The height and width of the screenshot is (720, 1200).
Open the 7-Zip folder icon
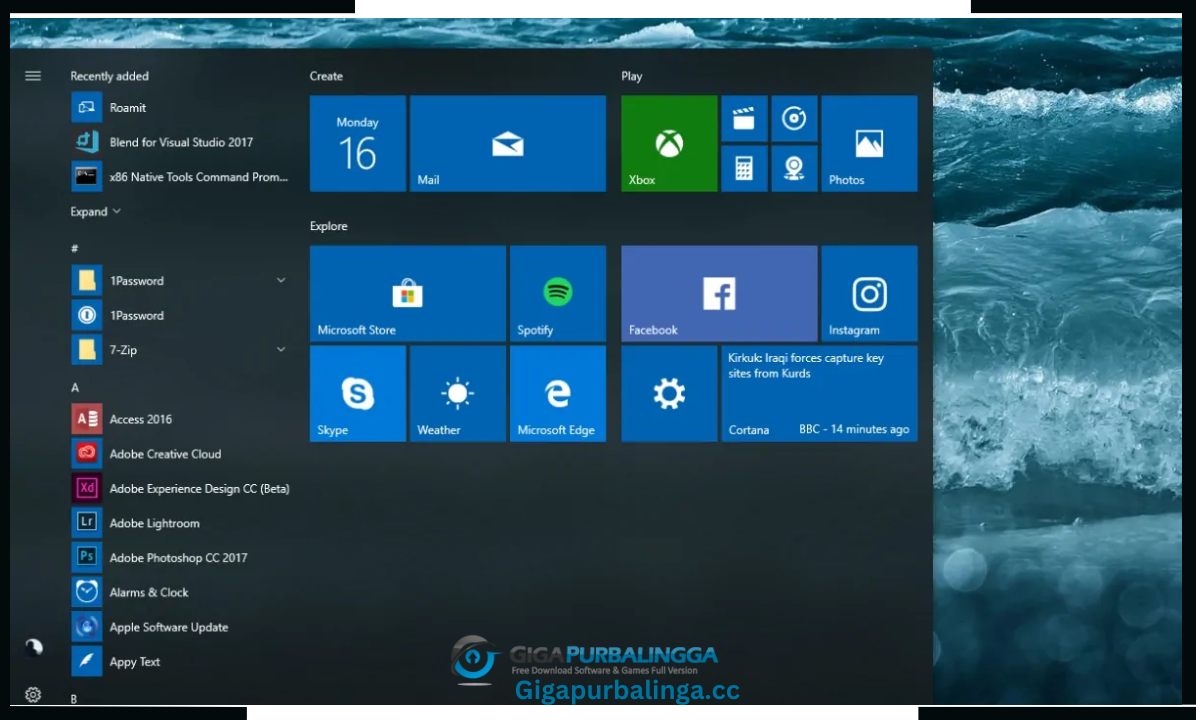87,350
